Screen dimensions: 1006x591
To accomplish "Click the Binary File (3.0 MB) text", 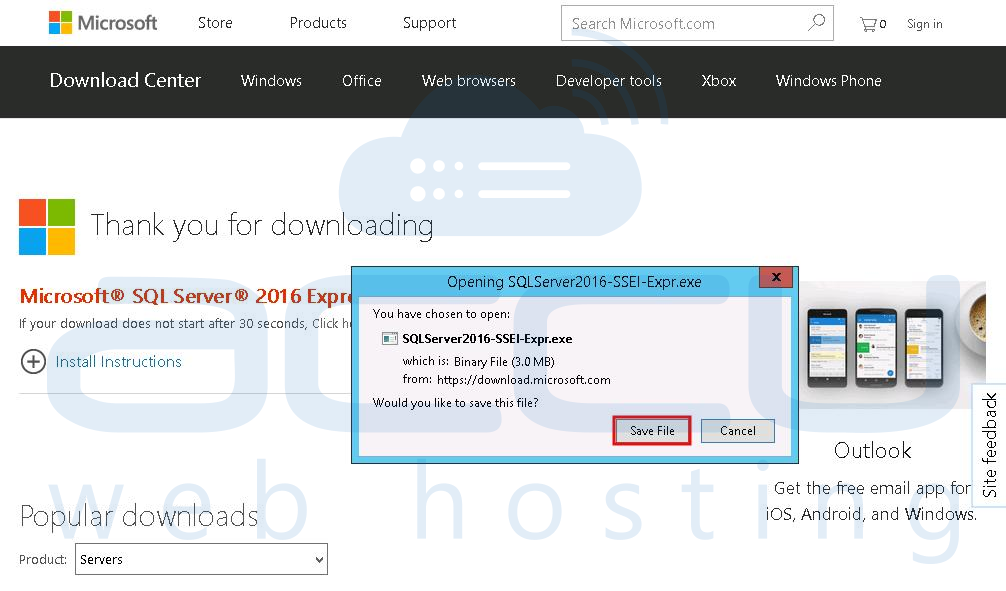I will coord(504,362).
